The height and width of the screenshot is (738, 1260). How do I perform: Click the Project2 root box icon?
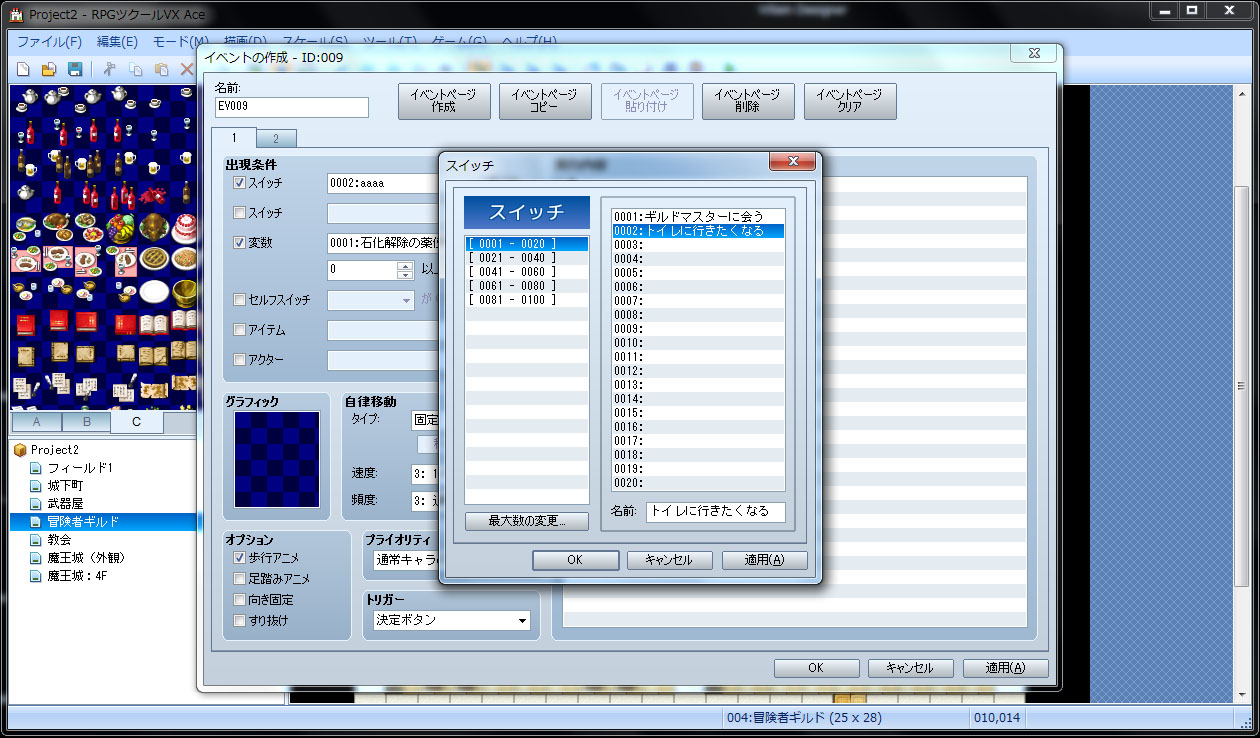tap(20, 450)
